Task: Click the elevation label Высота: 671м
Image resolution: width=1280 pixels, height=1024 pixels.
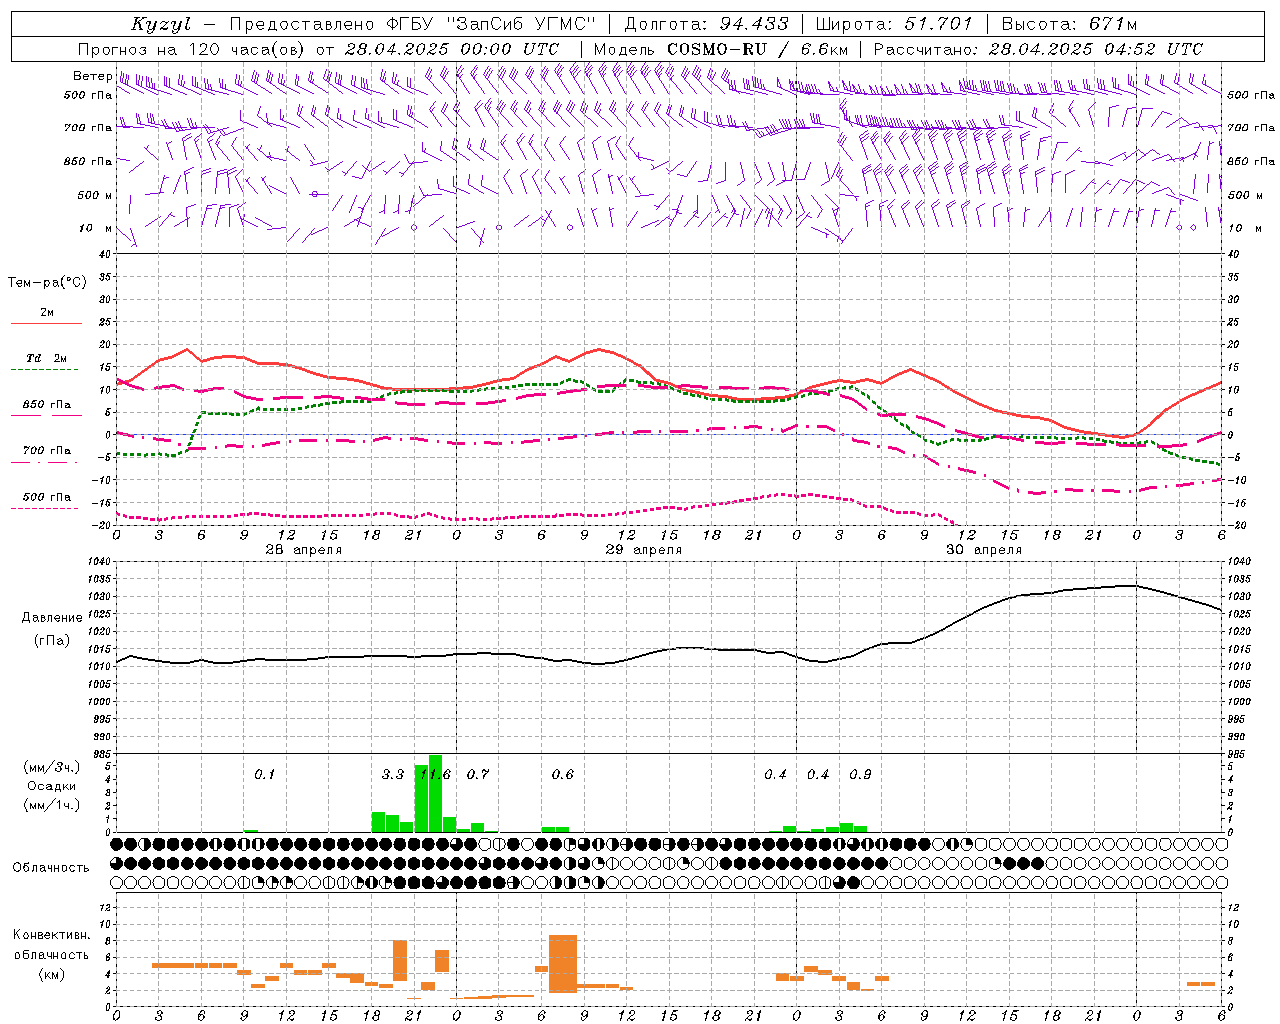Action: [1069, 24]
